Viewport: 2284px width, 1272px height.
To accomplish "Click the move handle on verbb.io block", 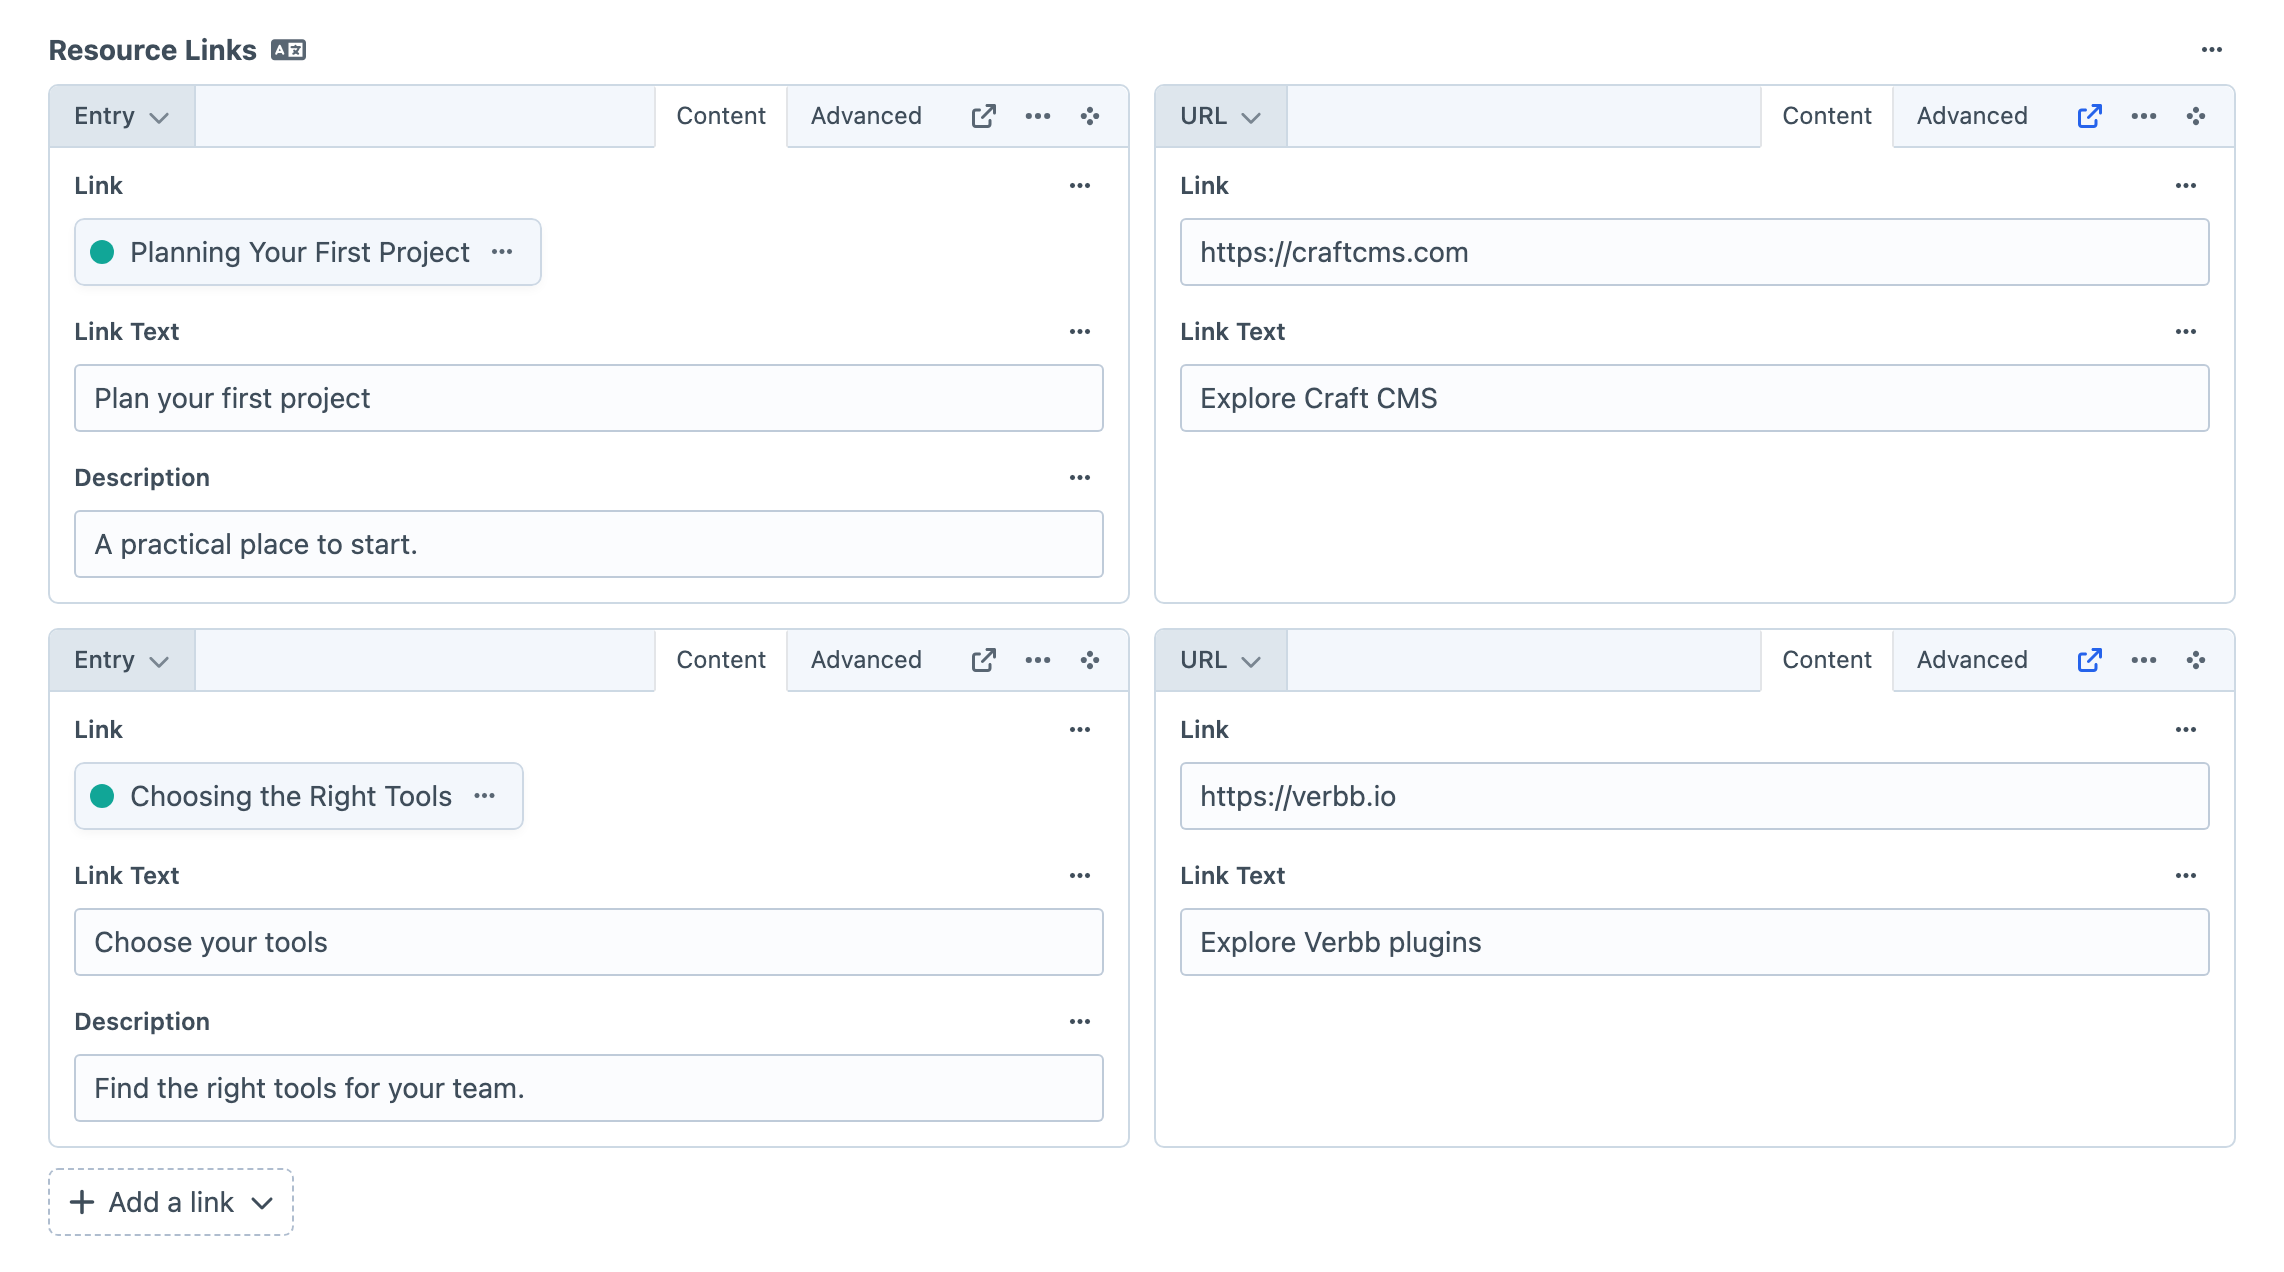I will pyautogui.click(x=2196, y=660).
